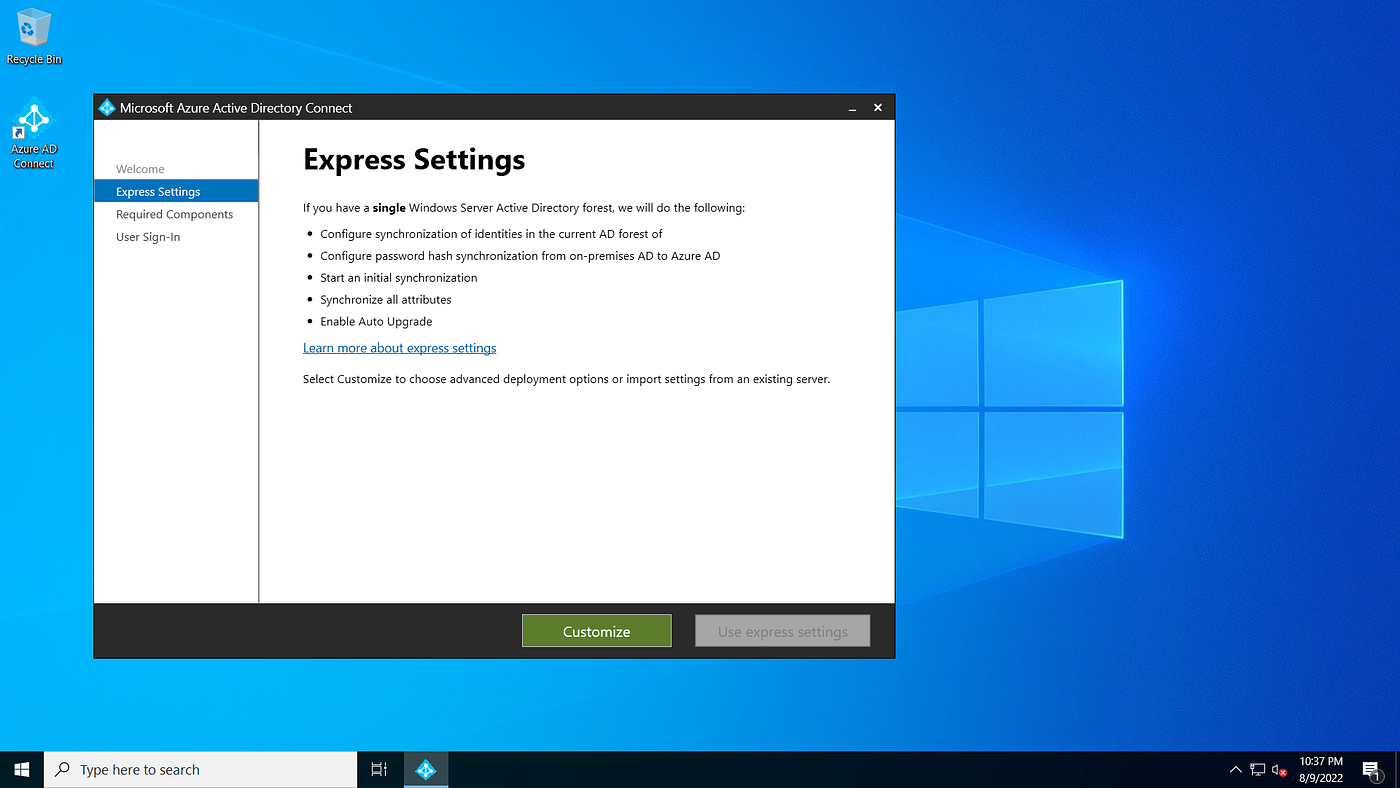
Task: Click the 'Start an initial synchronization' bullet
Action: pyautogui.click(x=399, y=278)
